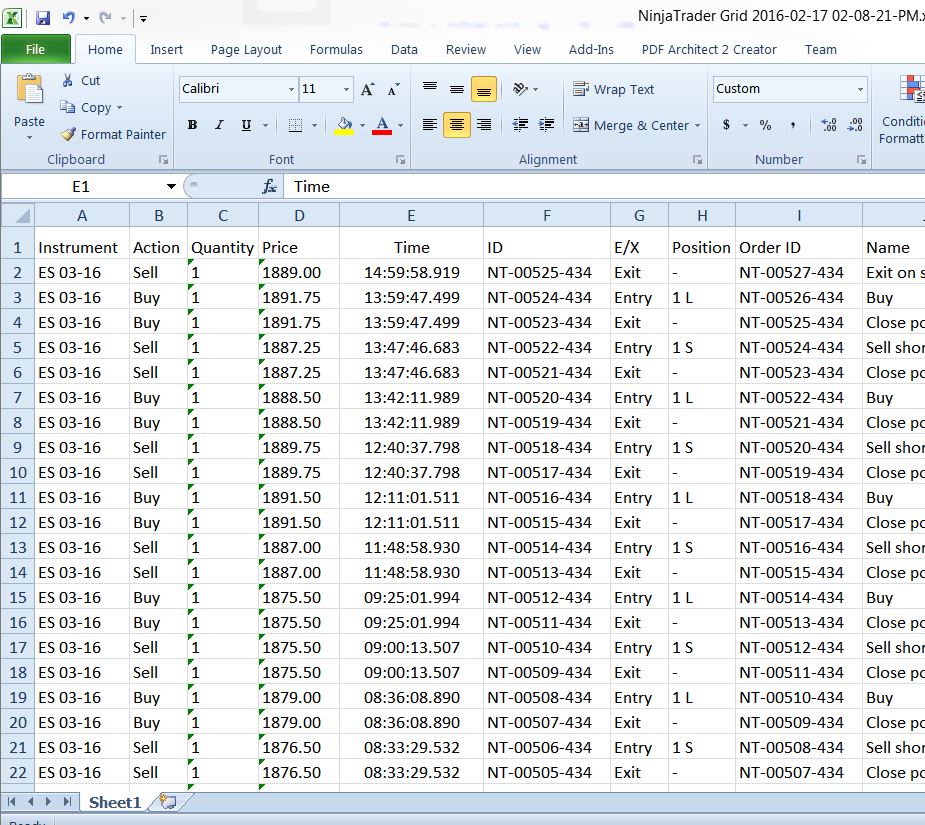Switch to the Formulas tab

336,50
